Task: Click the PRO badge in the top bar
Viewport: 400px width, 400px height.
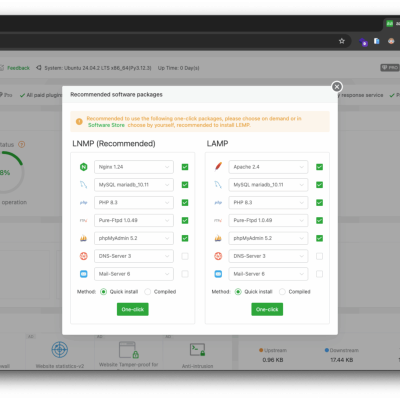Action: 390,68
